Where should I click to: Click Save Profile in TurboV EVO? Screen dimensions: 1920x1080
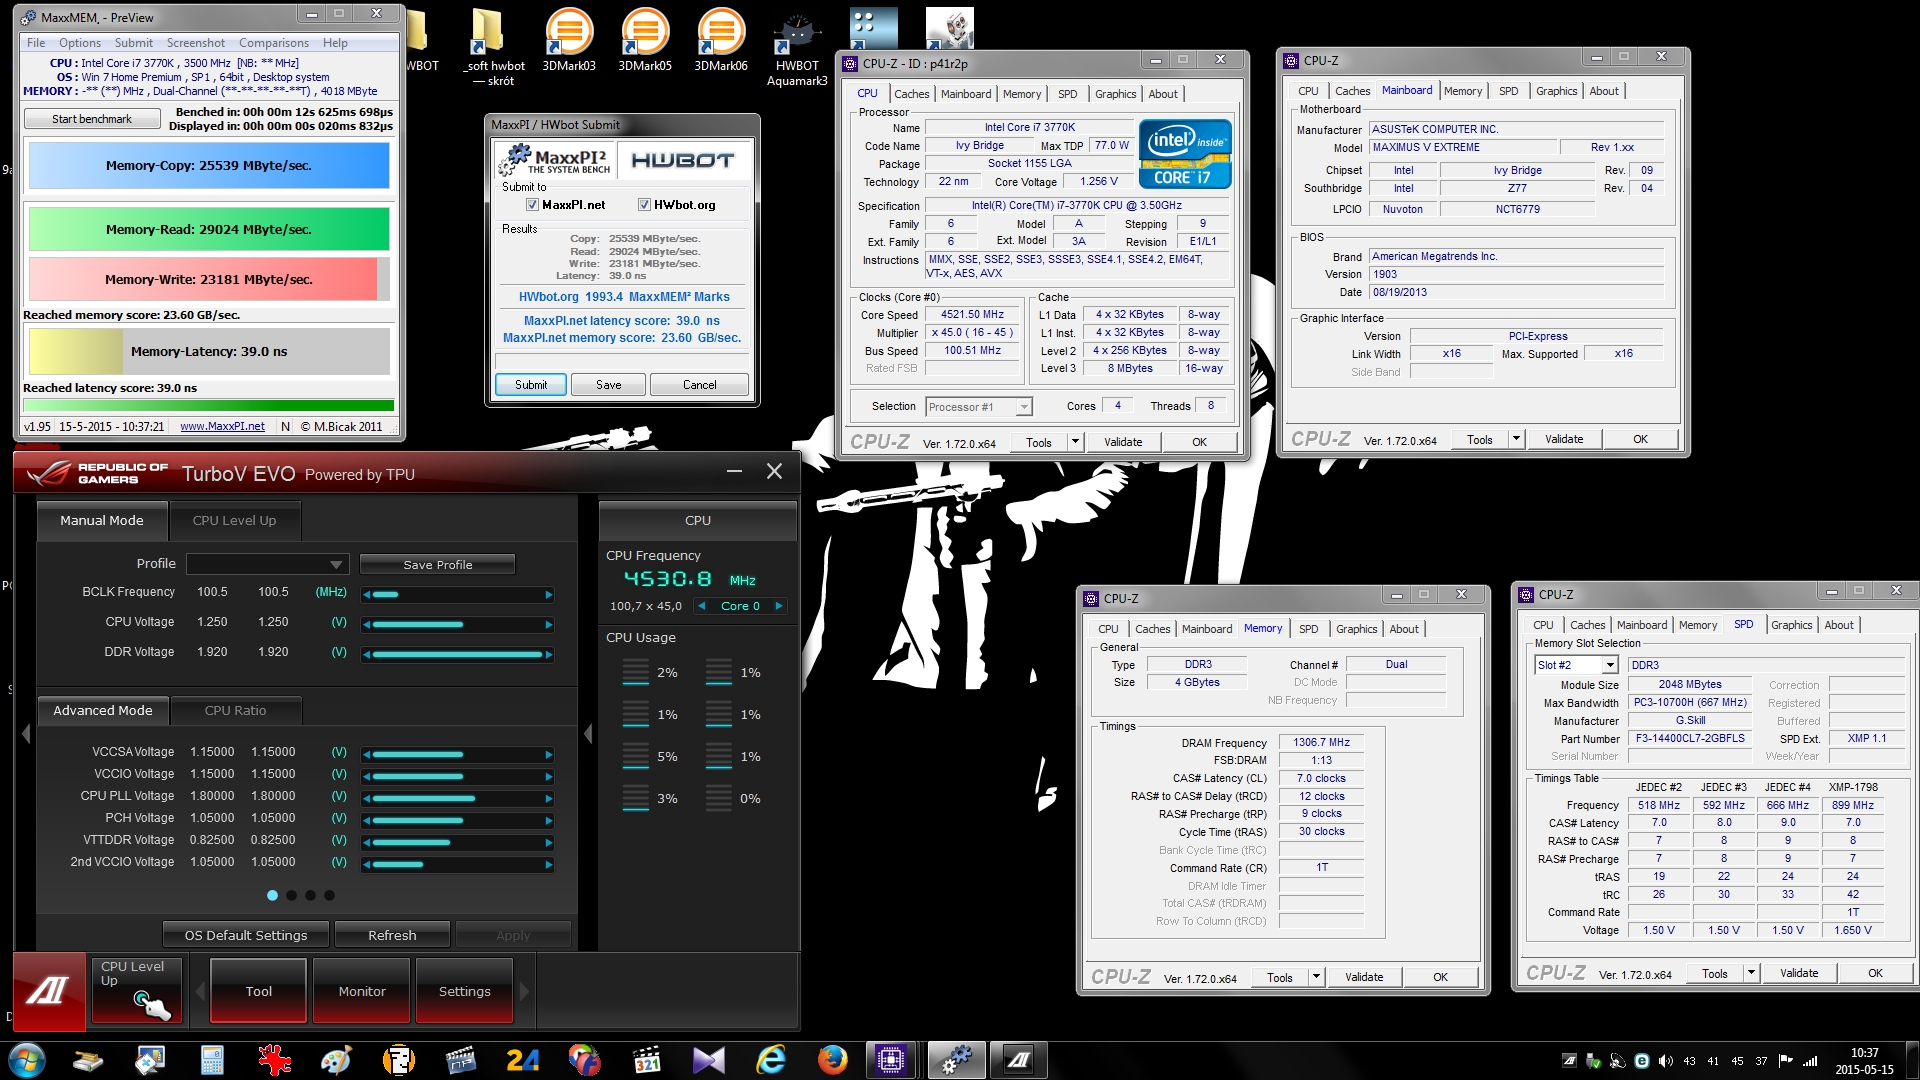437,564
